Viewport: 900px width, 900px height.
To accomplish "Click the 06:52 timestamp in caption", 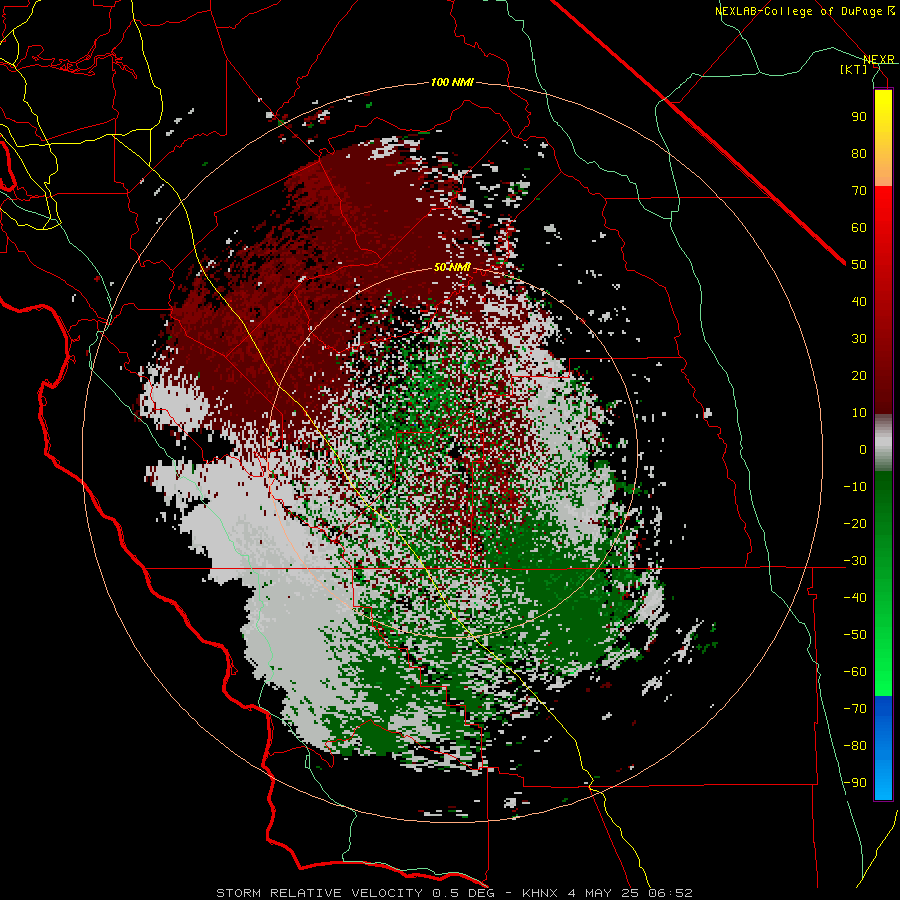I will pos(670,893).
